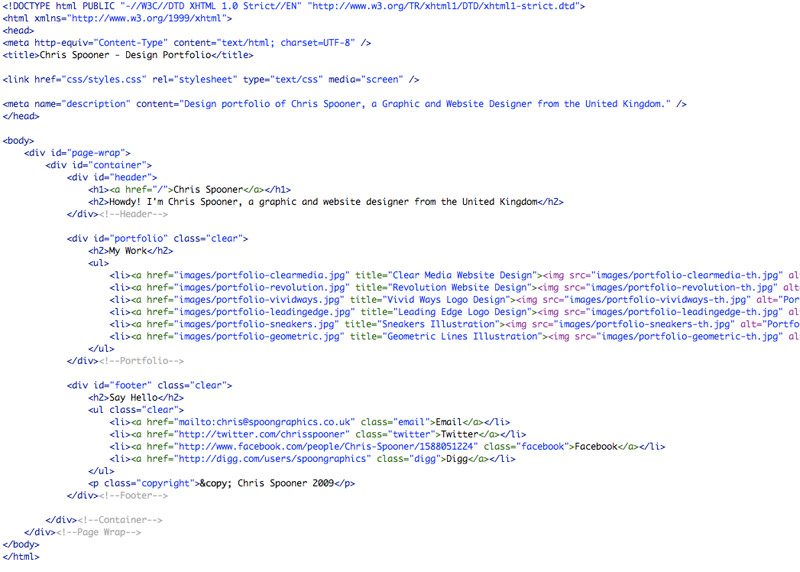
Task: Click the meta Content-Type line
Action: click(187, 43)
